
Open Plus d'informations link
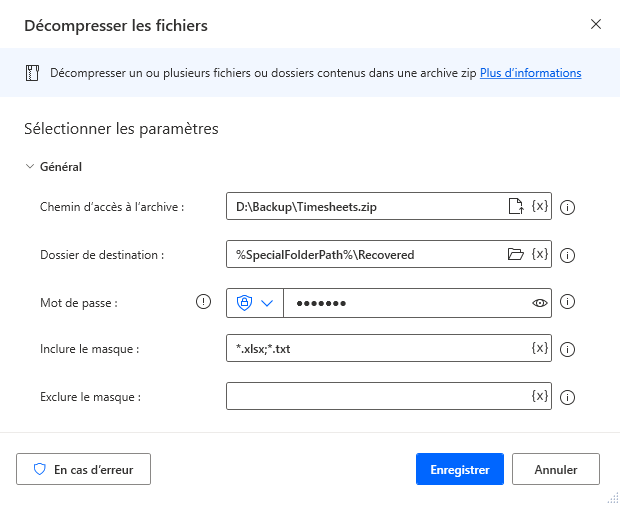tap(531, 73)
